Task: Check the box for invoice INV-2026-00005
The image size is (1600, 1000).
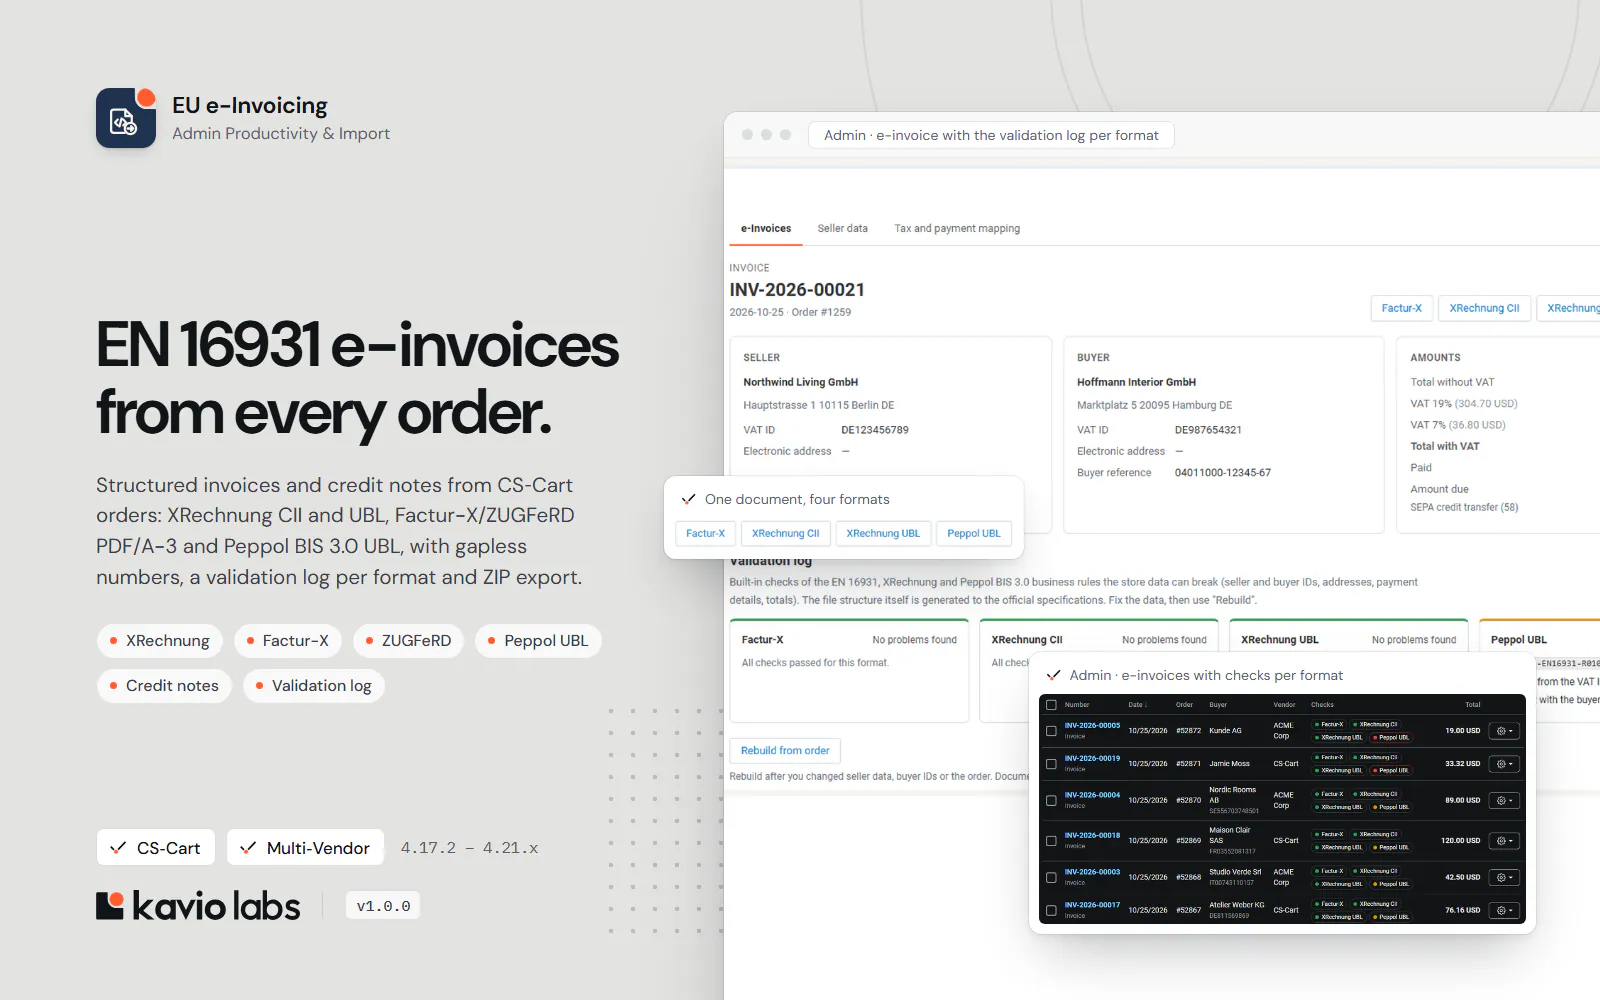Action: pyautogui.click(x=1051, y=731)
